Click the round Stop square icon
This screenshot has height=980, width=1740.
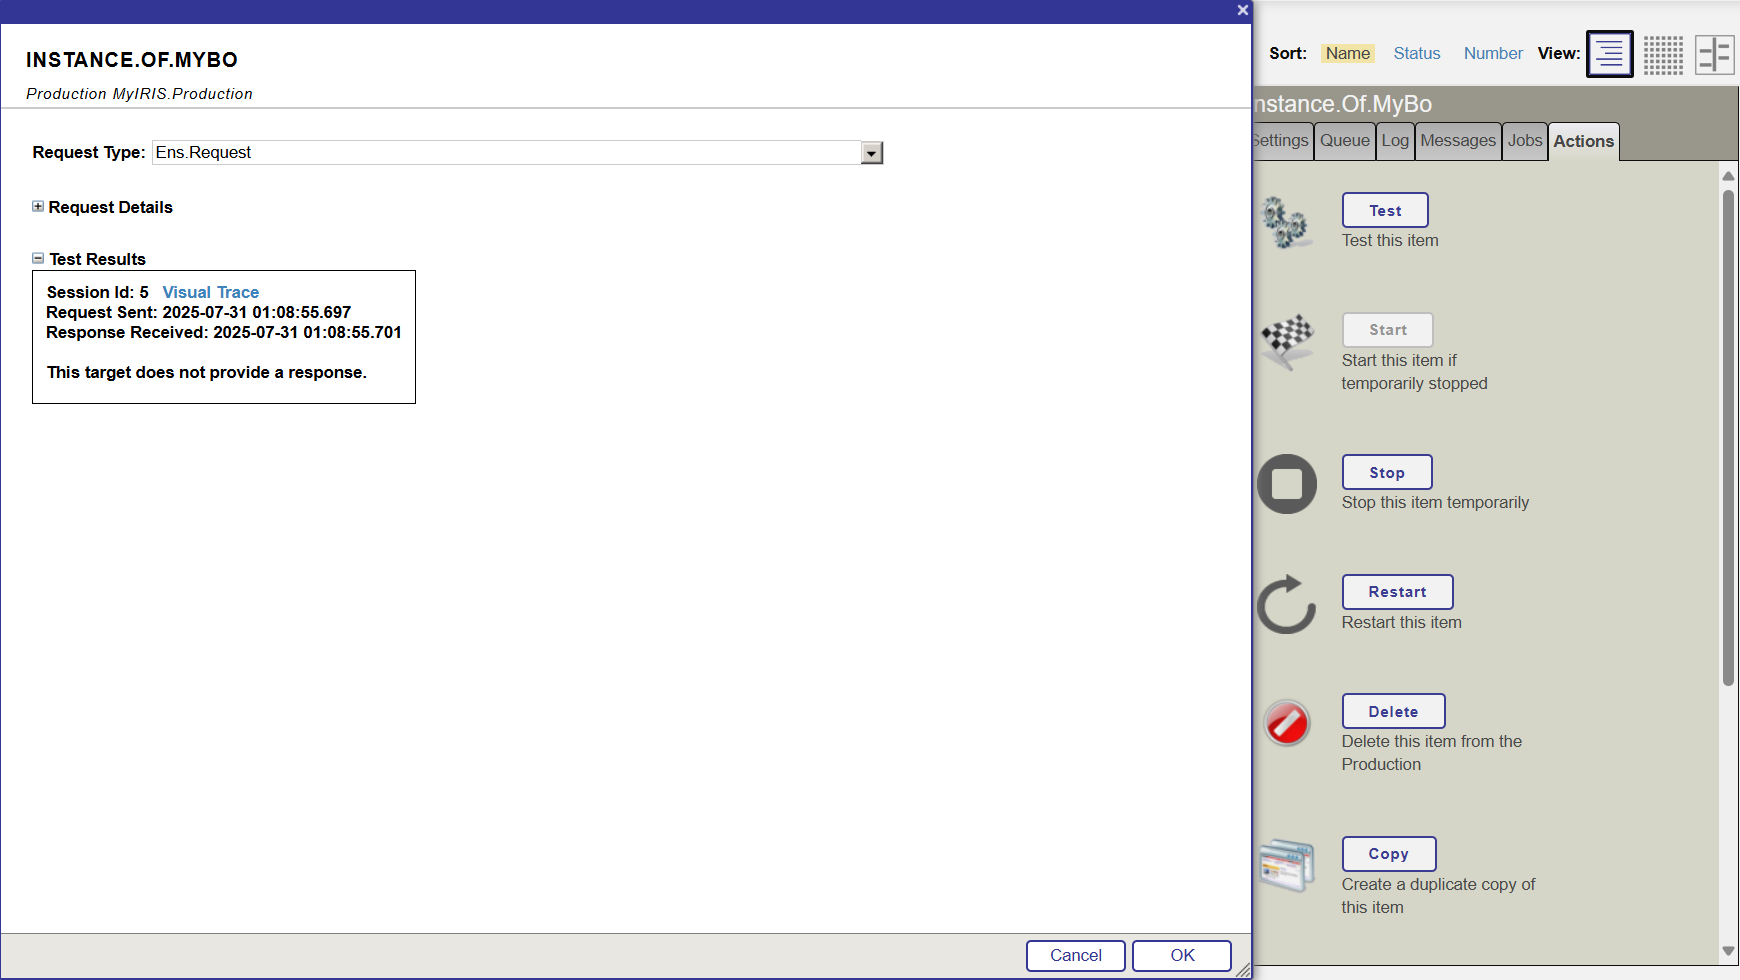(x=1287, y=484)
